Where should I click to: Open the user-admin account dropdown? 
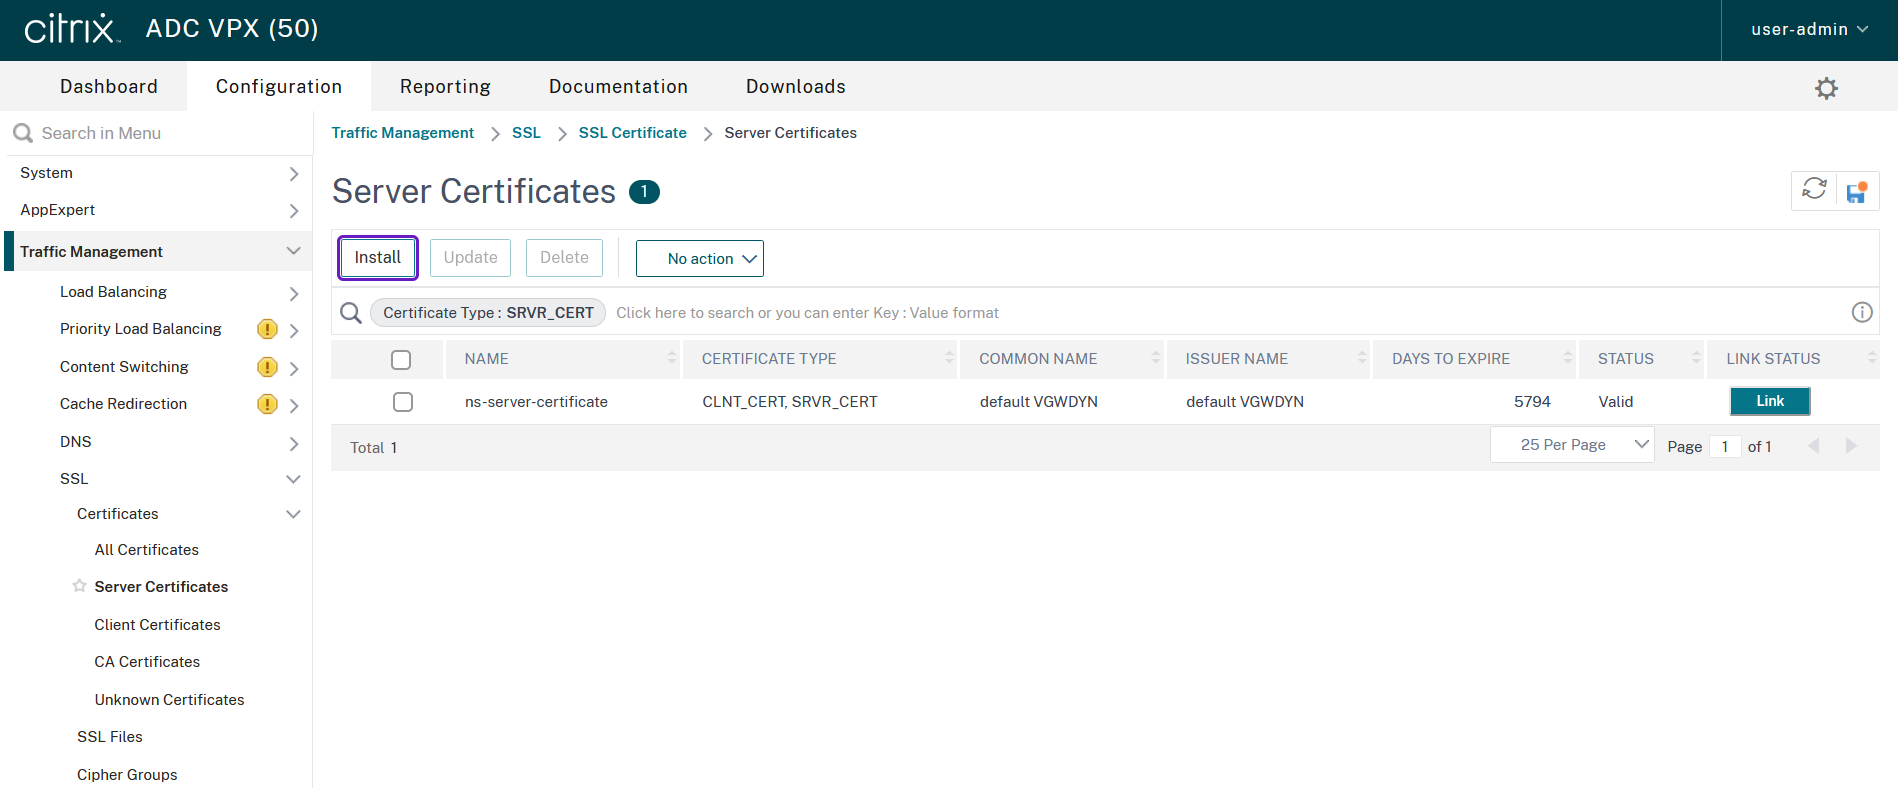pos(1809,30)
